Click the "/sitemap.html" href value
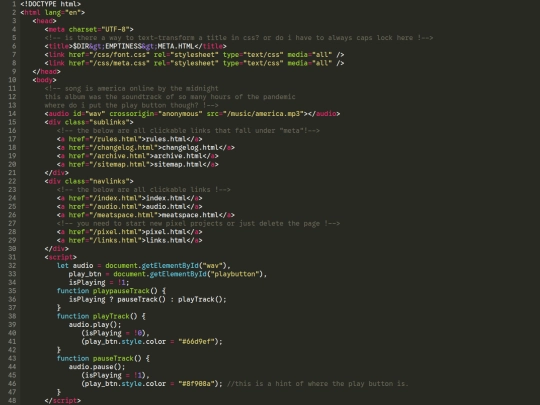Screen dimensions: 540x405 pyautogui.click(x=121, y=165)
